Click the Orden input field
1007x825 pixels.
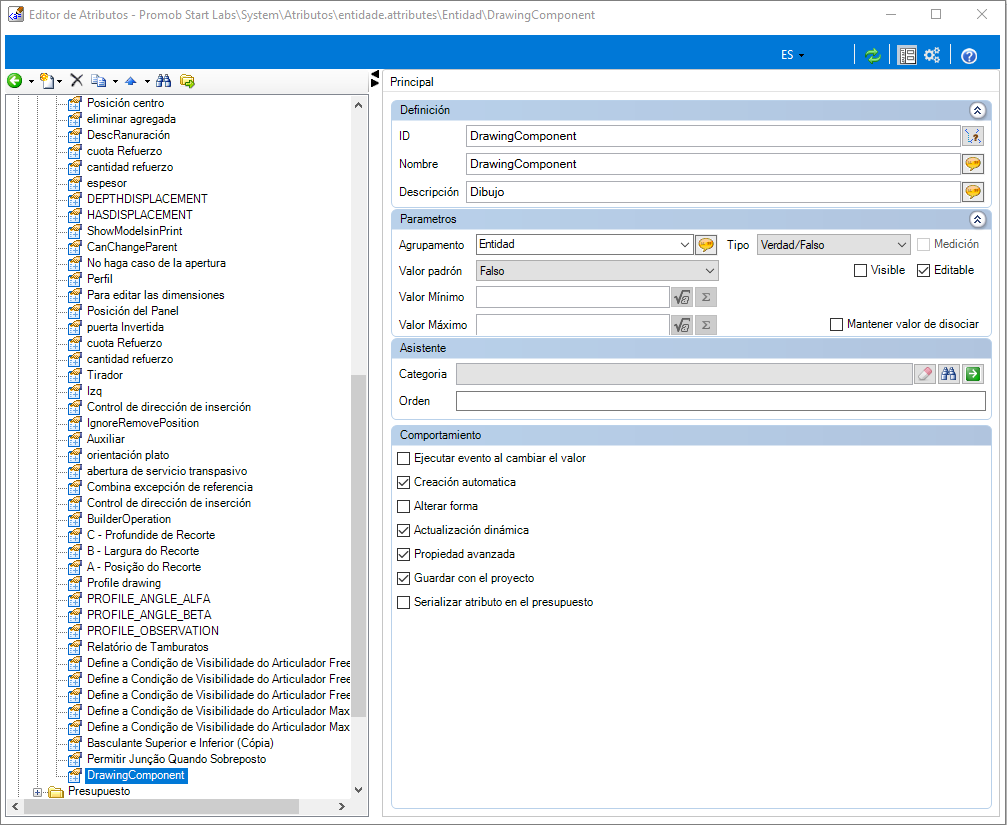pos(721,401)
